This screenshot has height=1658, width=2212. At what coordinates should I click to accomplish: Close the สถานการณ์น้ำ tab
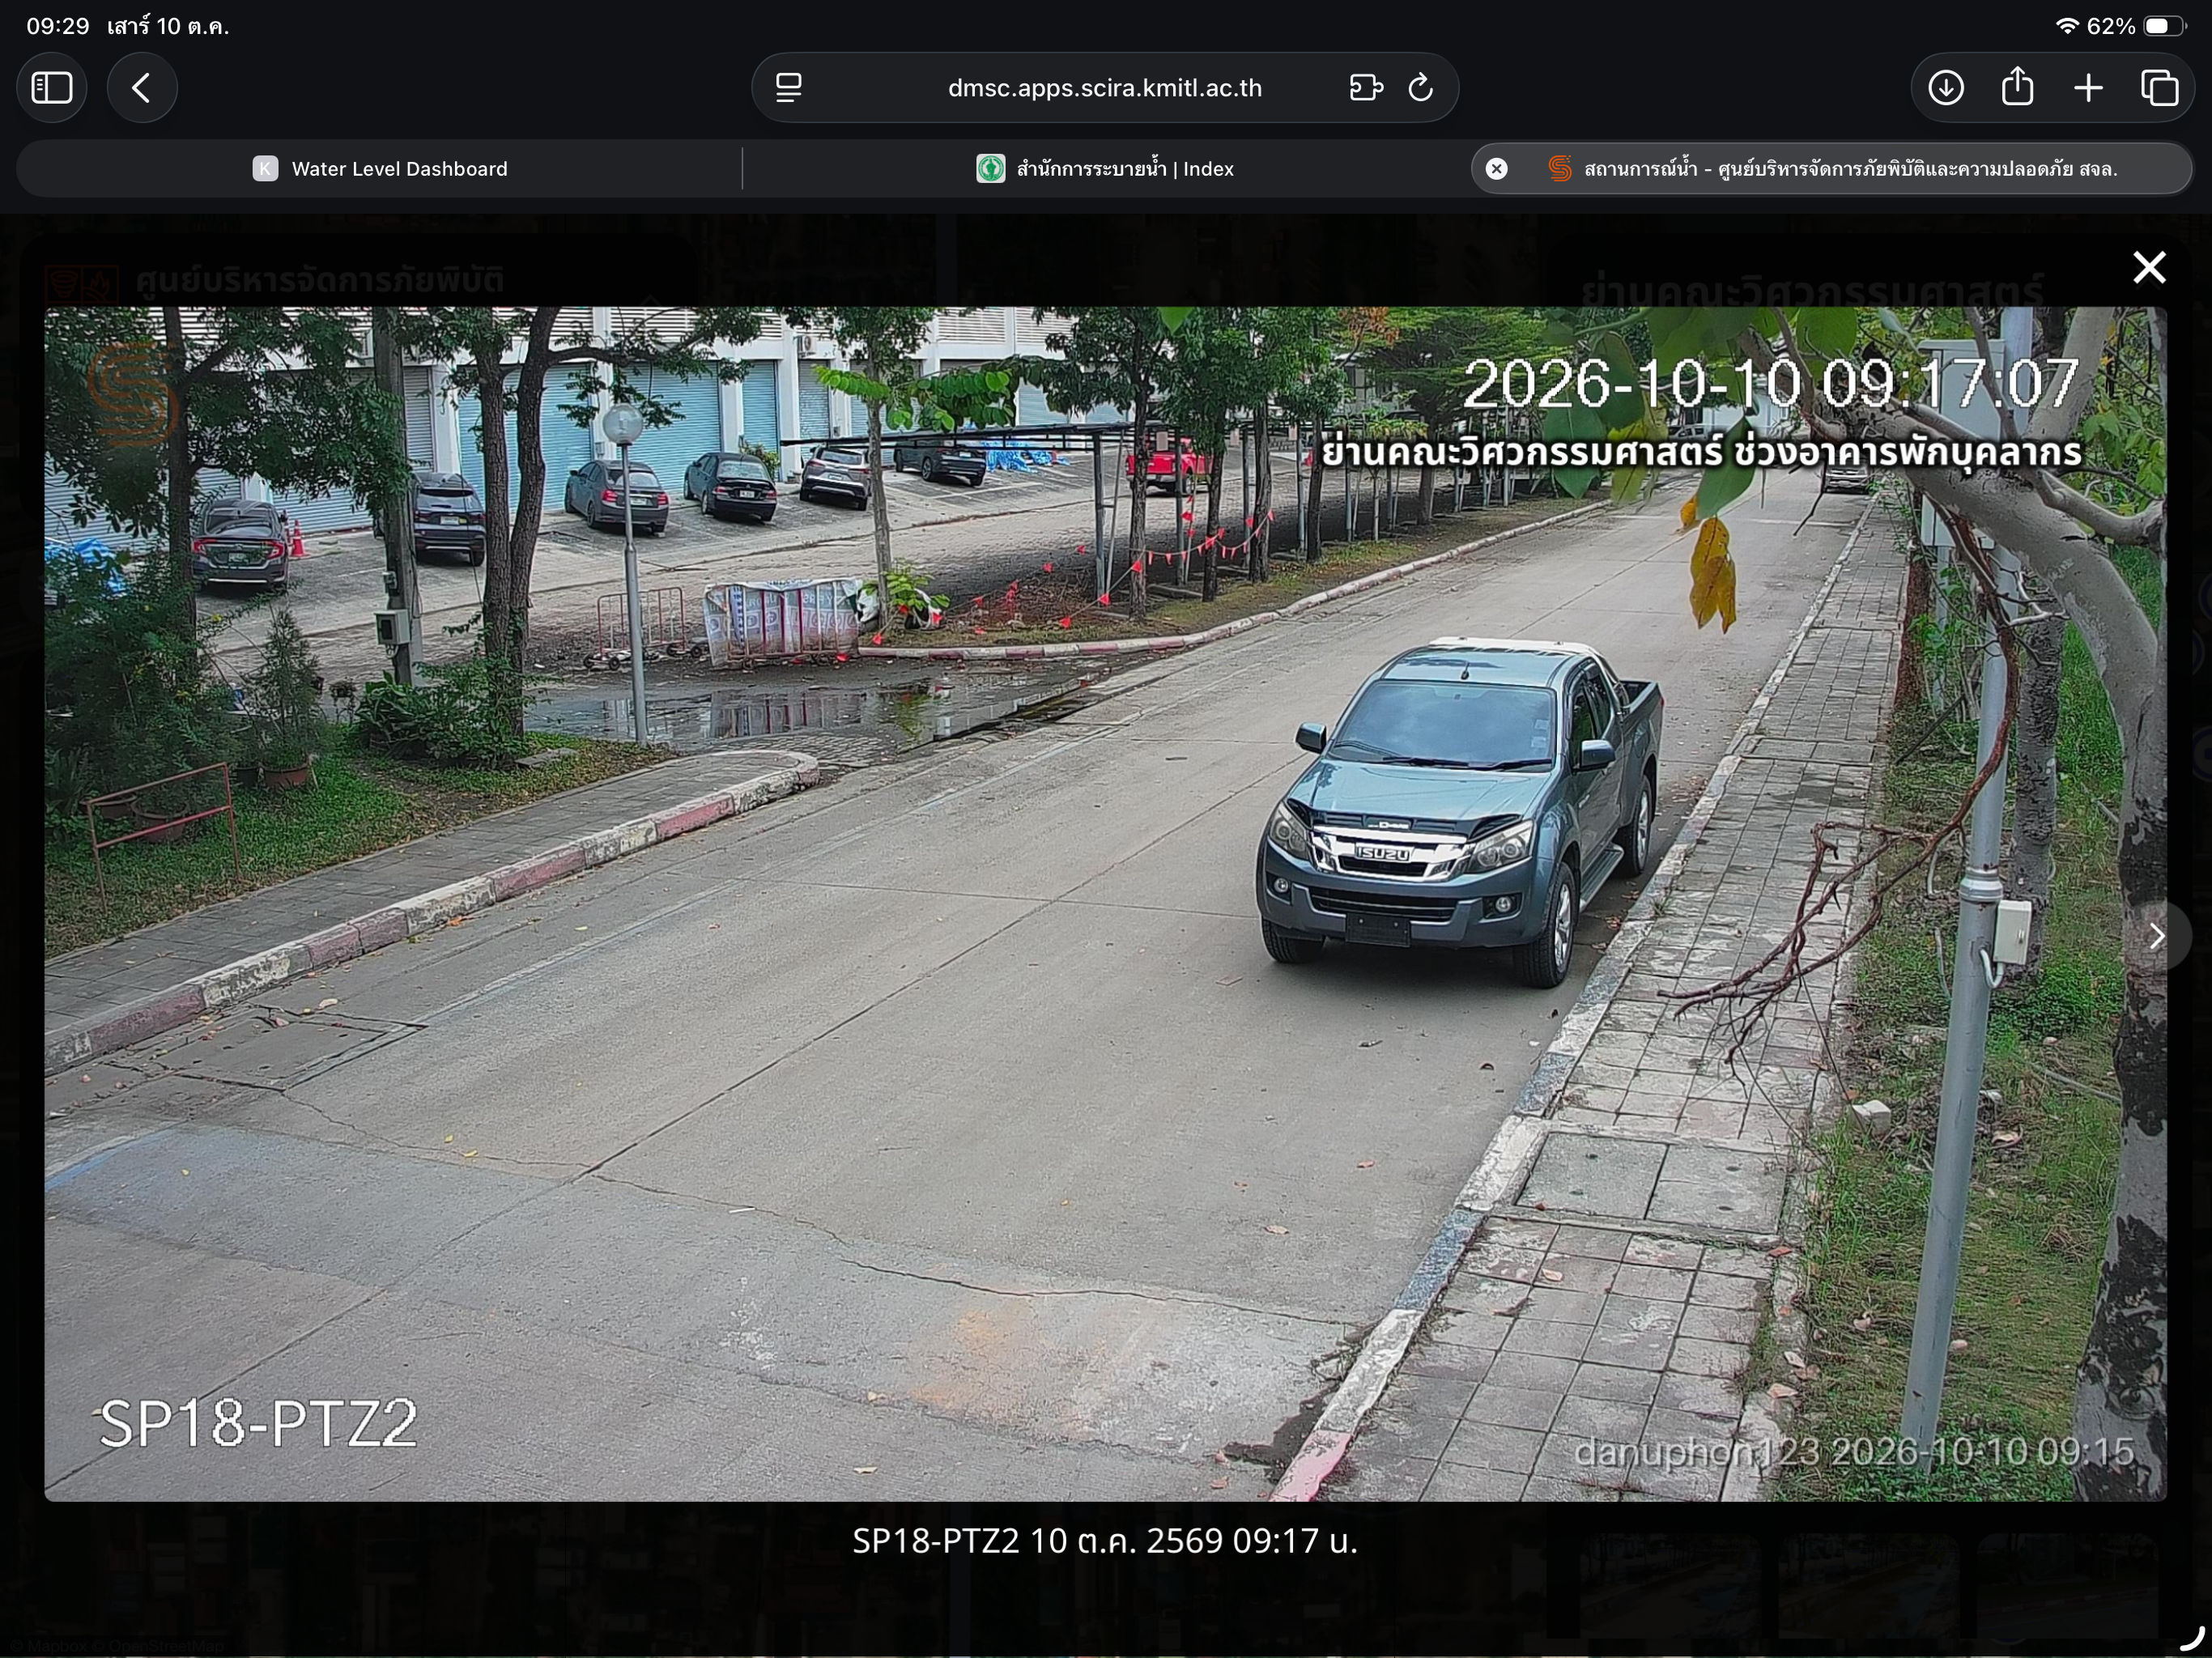[x=1496, y=169]
